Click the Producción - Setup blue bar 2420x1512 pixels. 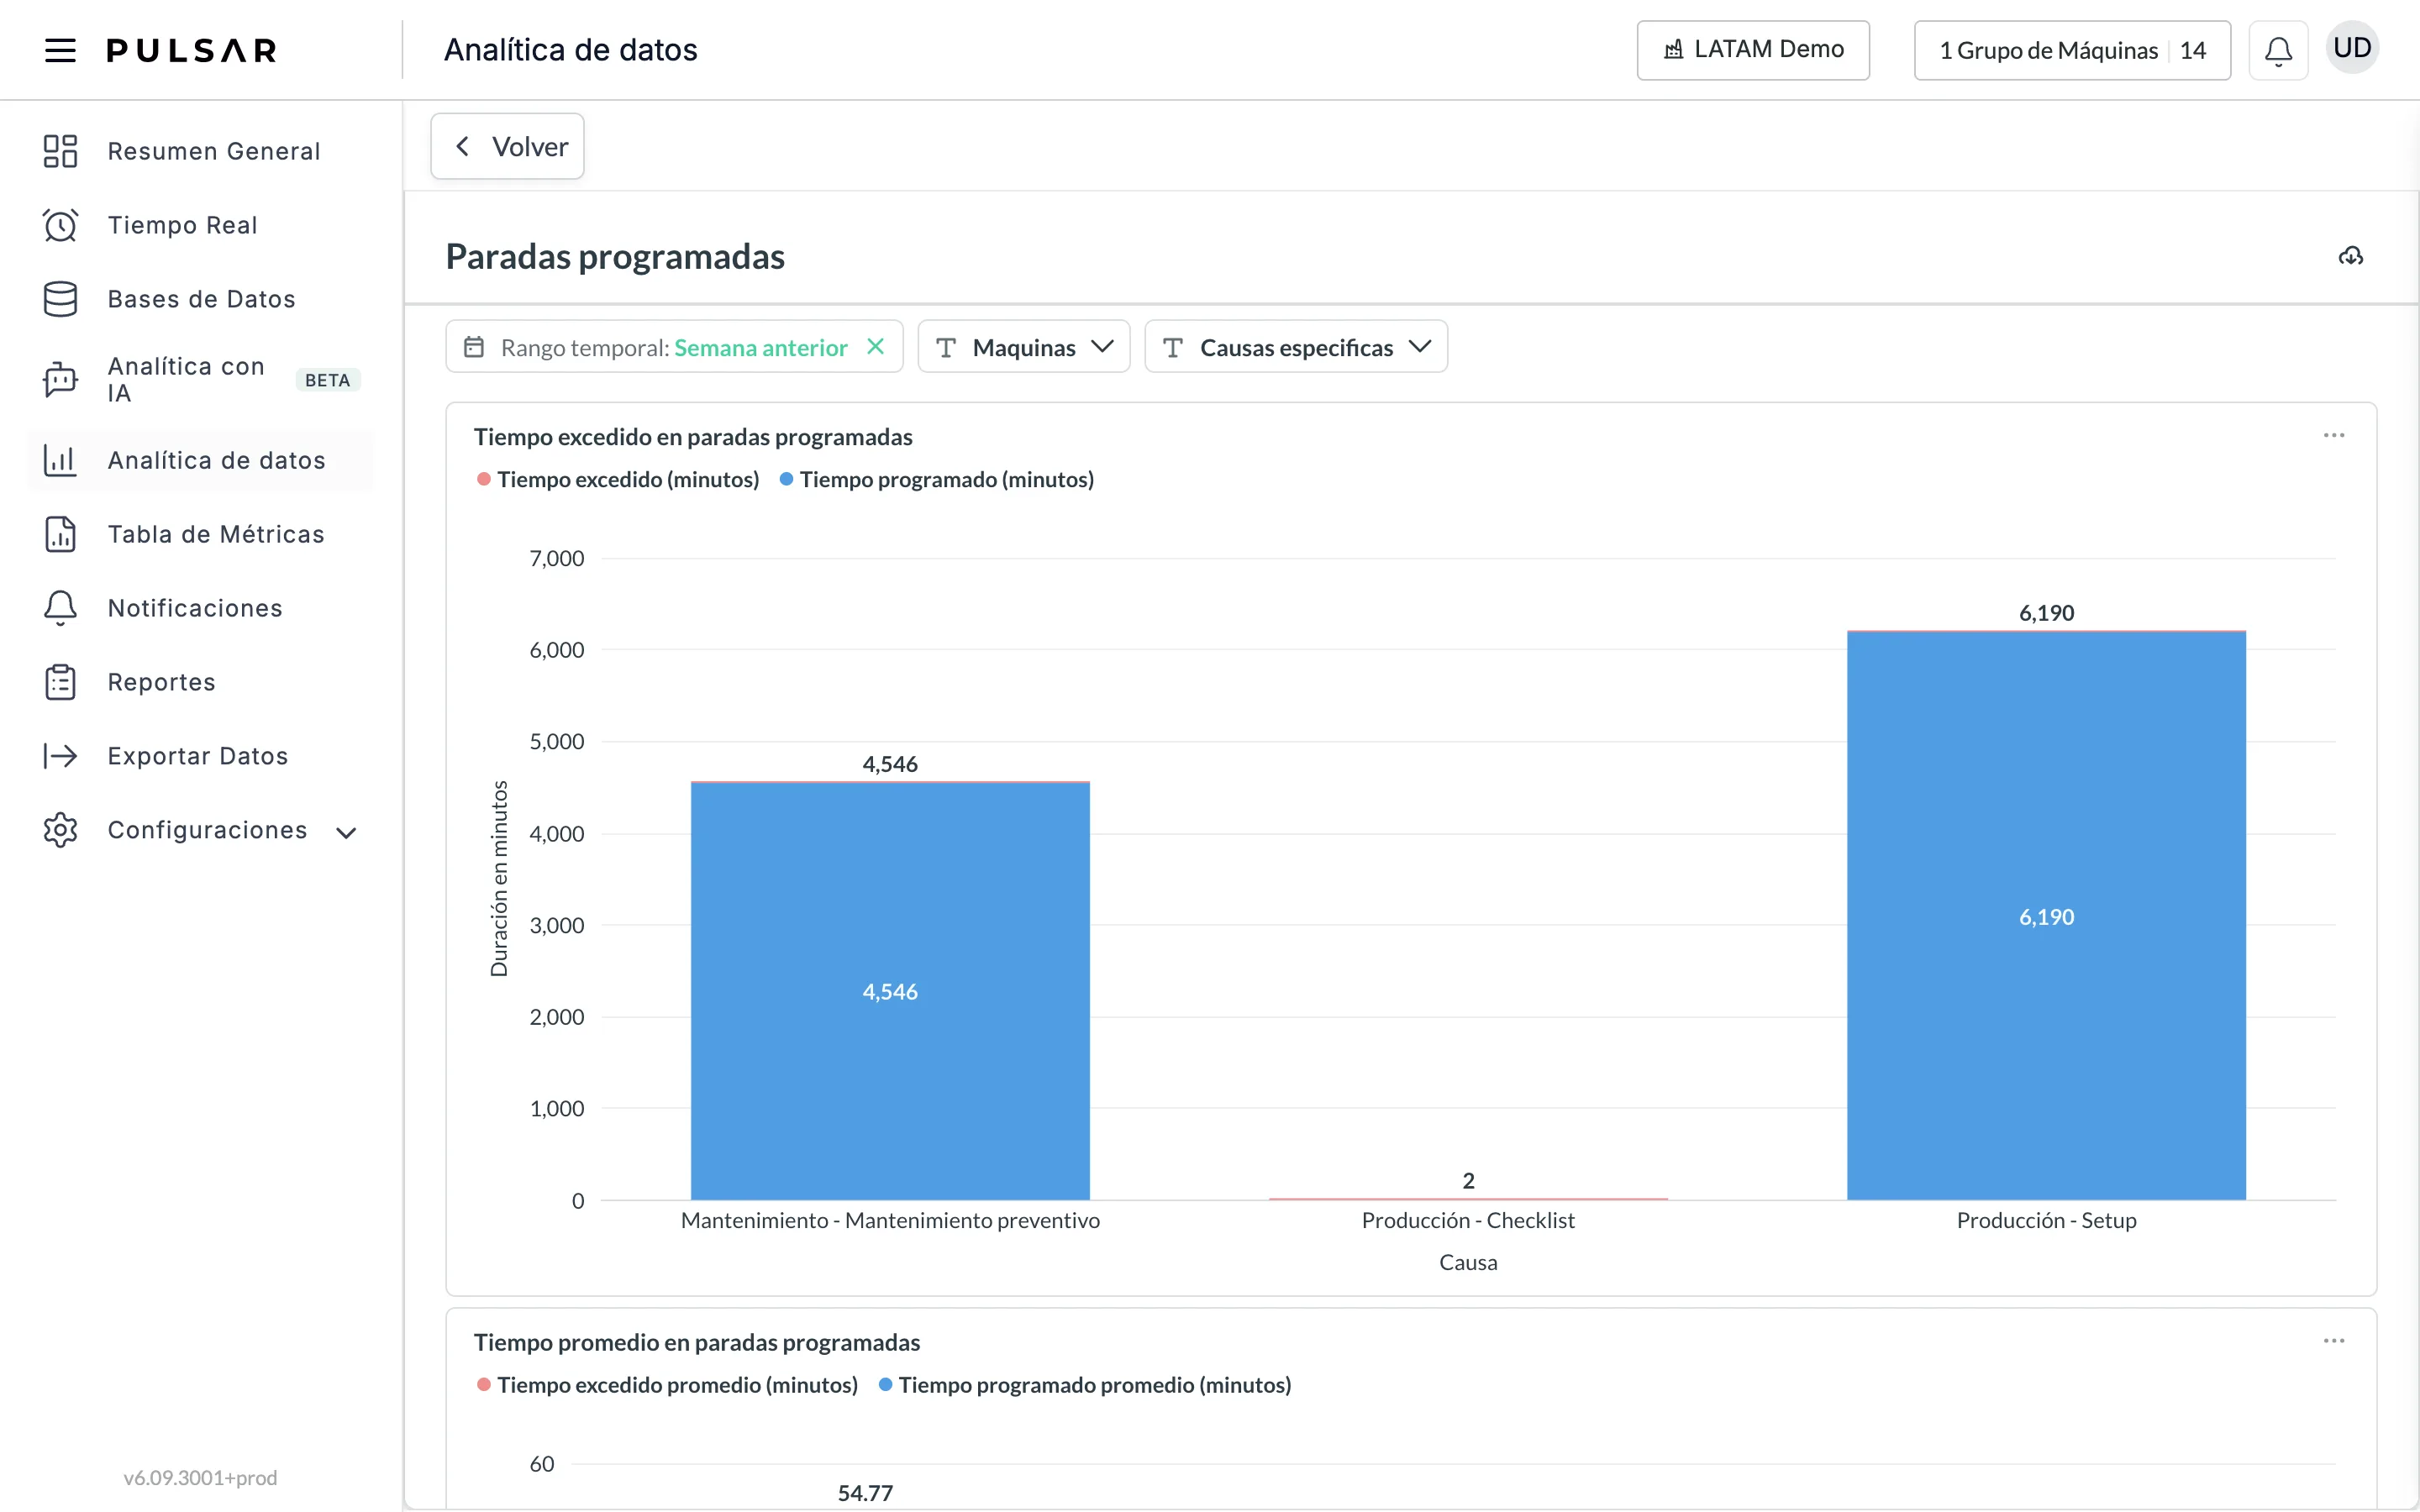coord(2046,916)
